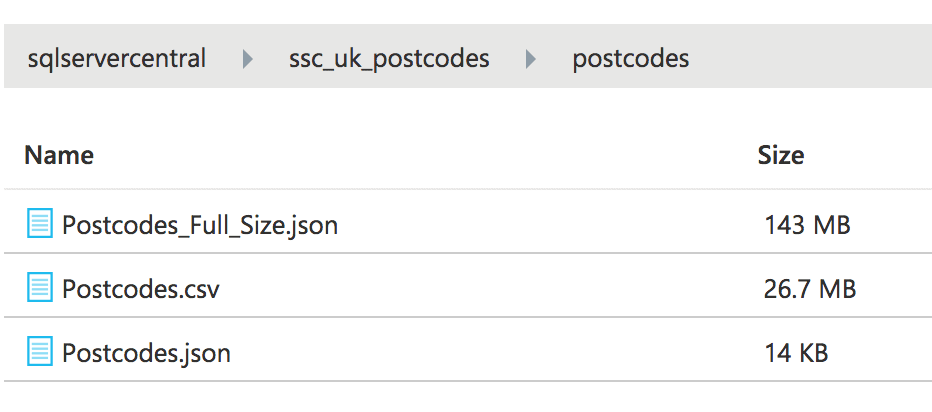Screen dimensions: 932x412
Task: Go to ssc_uk_postcodes breadcrumb folder
Action: (389, 59)
